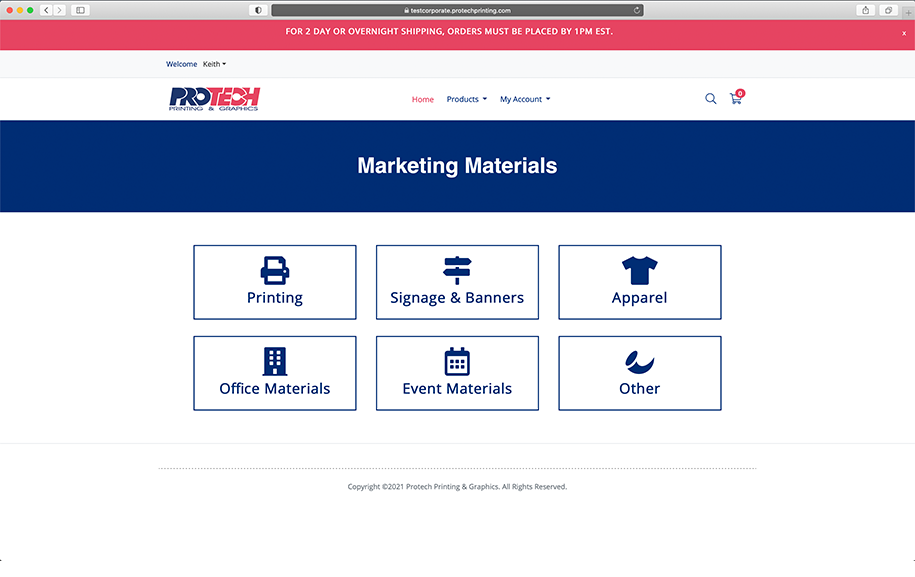Open the Keith user dropdown
Image resolution: width=915 pixels, height=577 pixels.
214,64
